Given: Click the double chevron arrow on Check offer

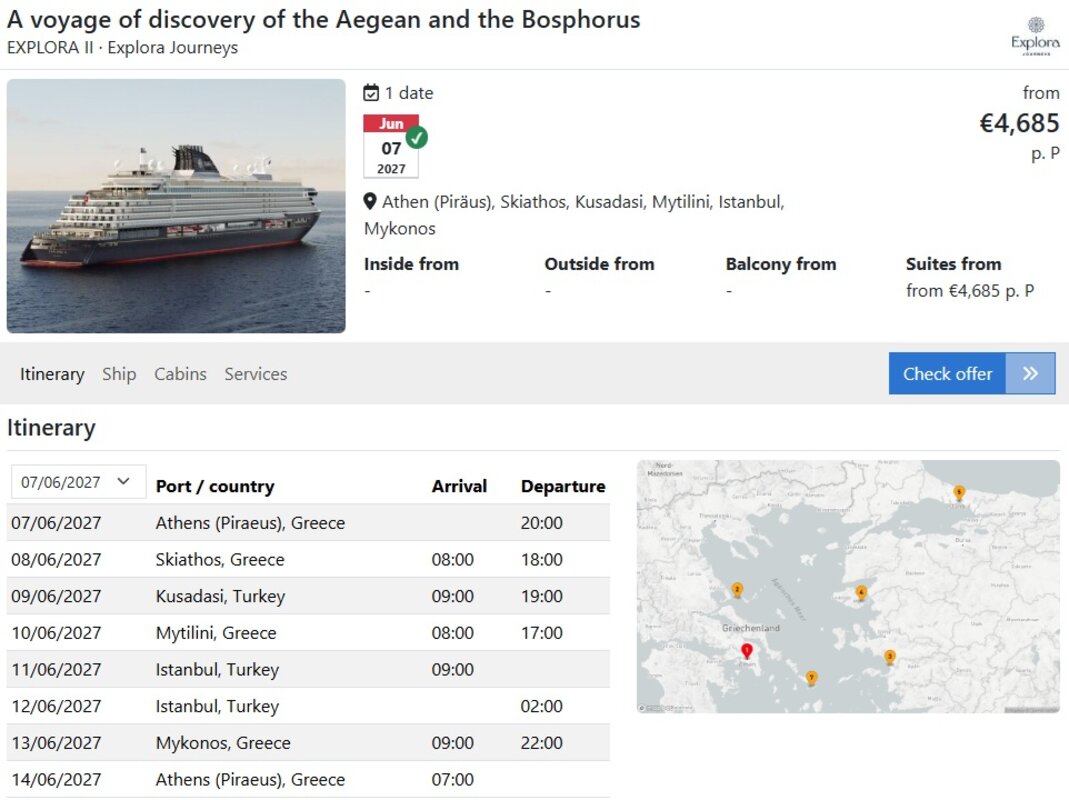Looking at the screenshot, I should [x=1030, y=374].
